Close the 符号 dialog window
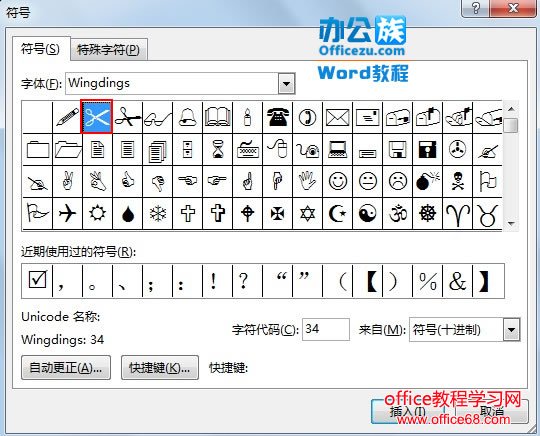The width and height of the screenshot is (540, 436). [513, 8]
